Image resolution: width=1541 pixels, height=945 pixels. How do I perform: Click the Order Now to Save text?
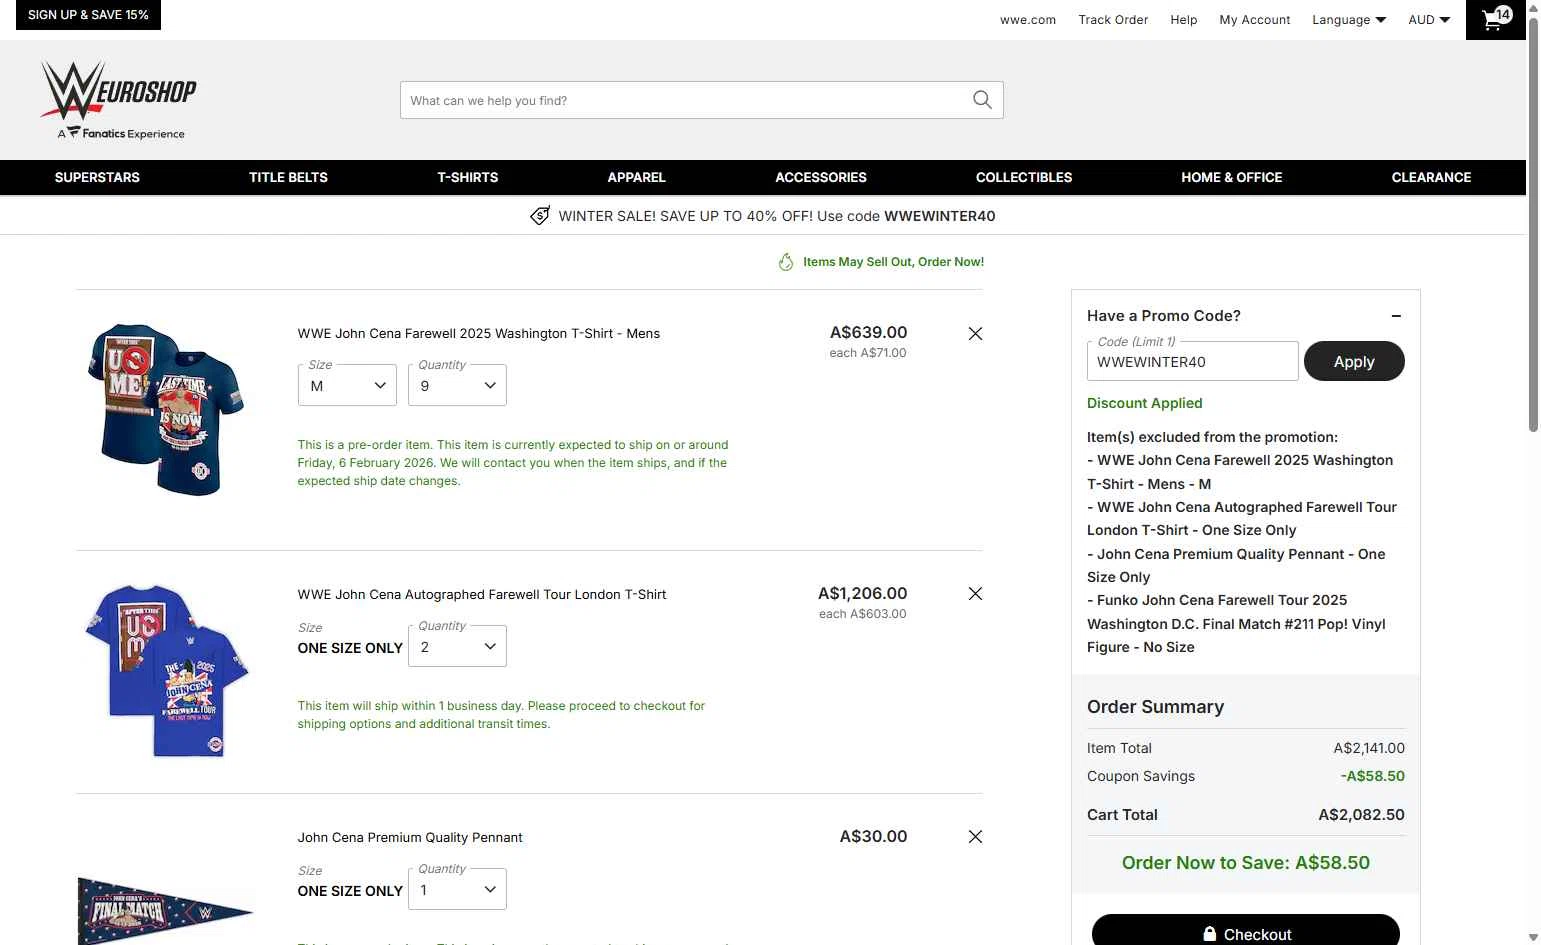pyautogui.click(x=1246, y=863)
